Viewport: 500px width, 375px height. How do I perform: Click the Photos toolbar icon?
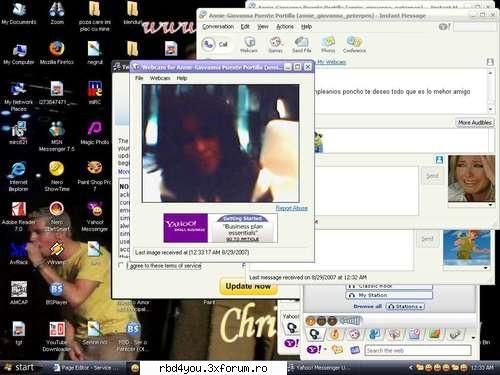[328, 45]
